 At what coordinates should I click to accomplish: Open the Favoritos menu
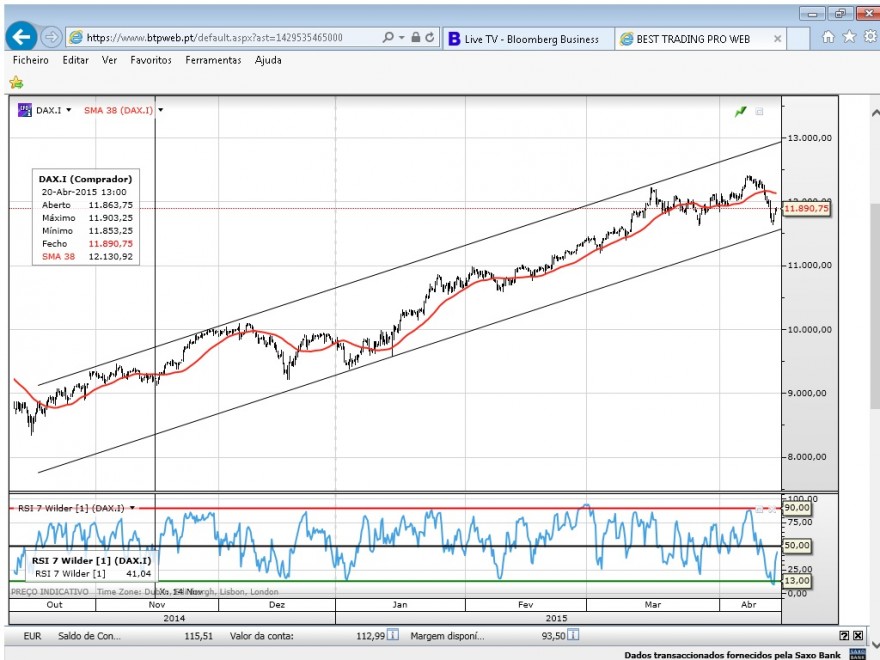point(151,60)
